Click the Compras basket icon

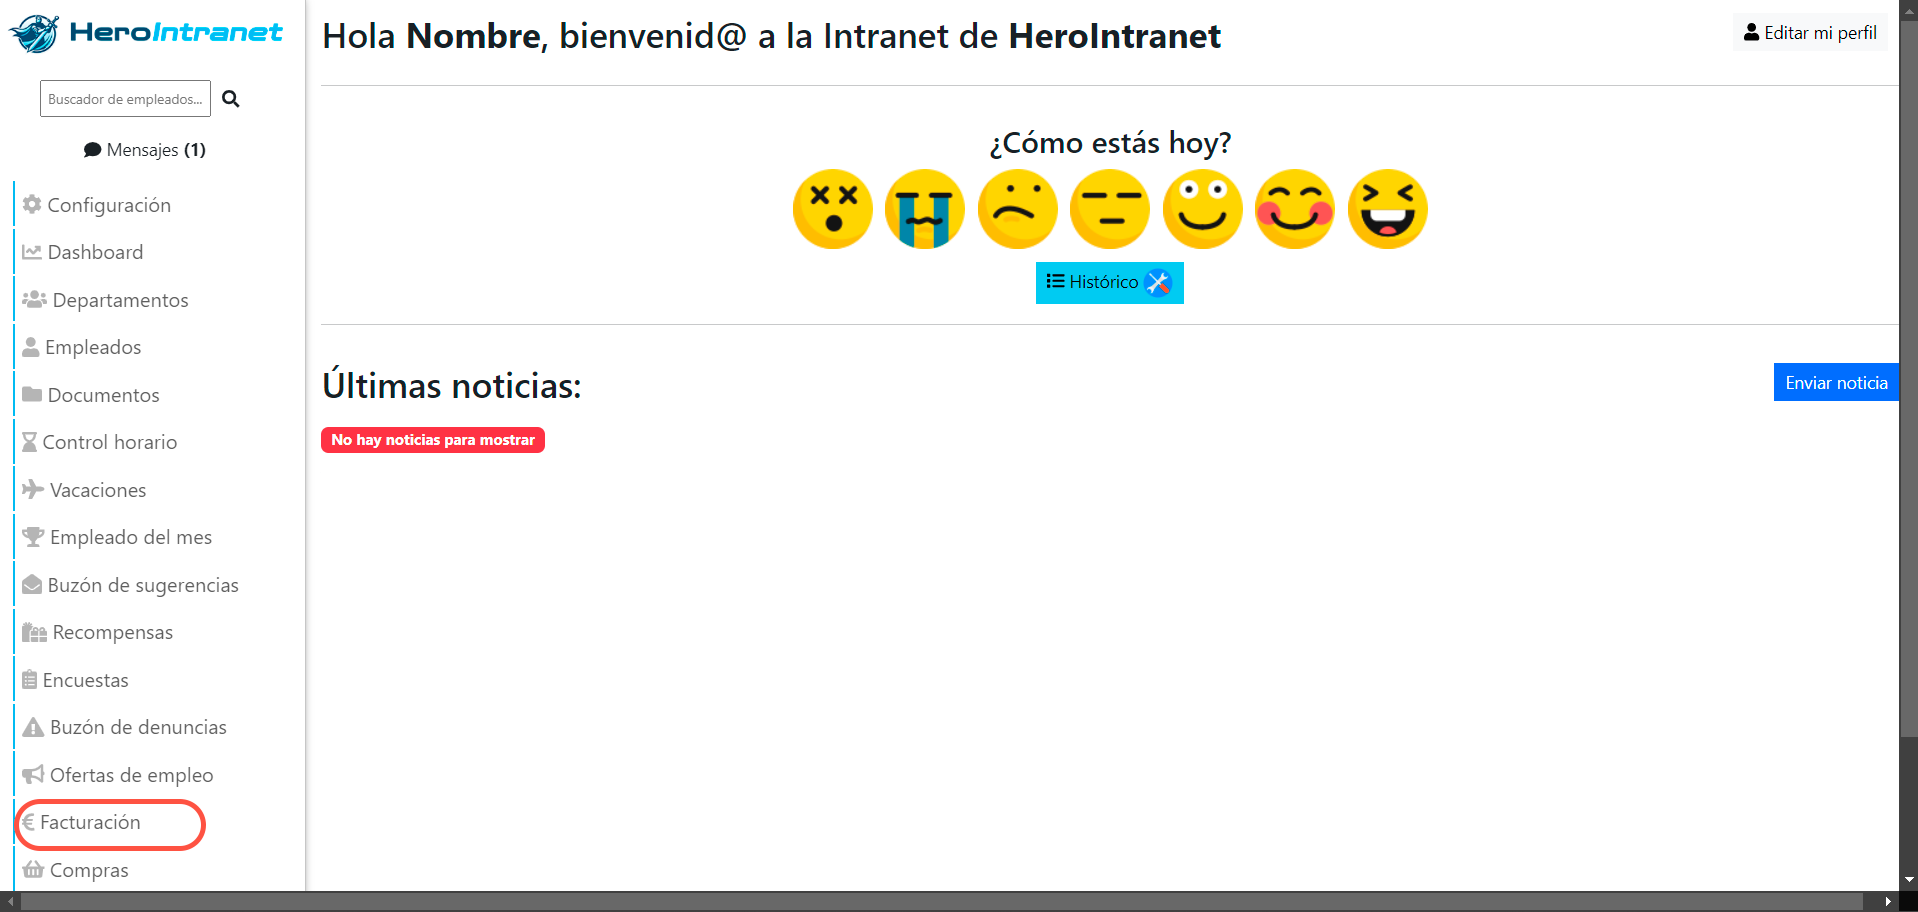point(33,869)
